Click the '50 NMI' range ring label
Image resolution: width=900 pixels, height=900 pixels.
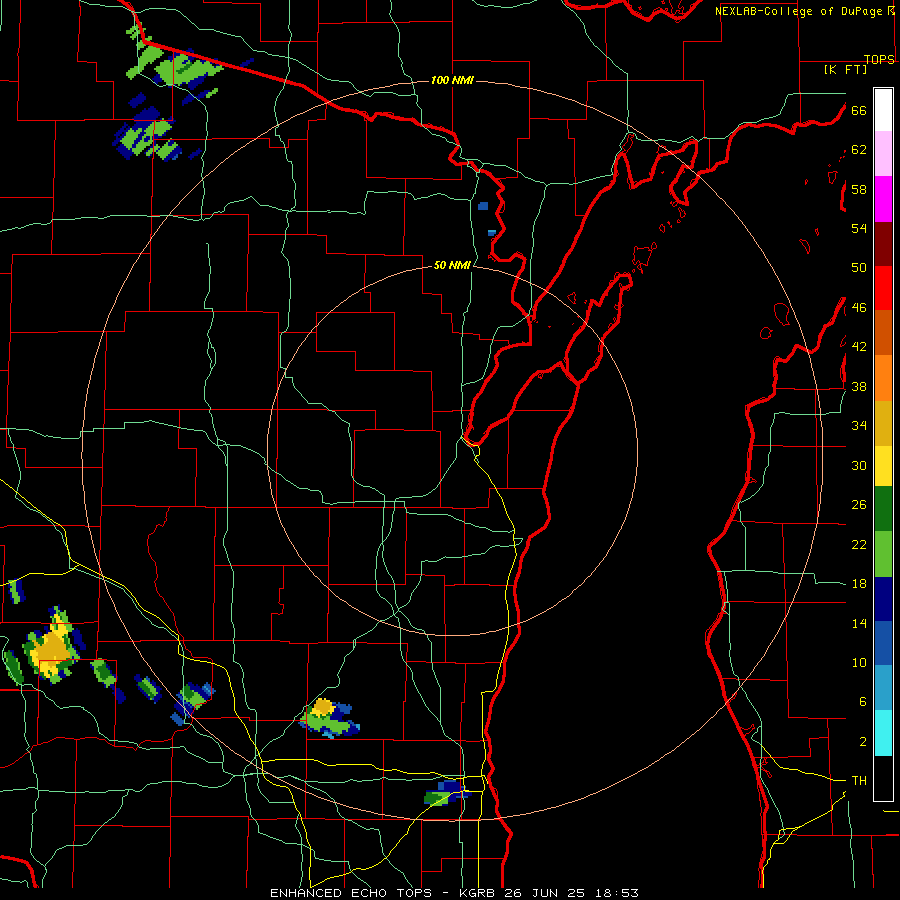(452, 265)
